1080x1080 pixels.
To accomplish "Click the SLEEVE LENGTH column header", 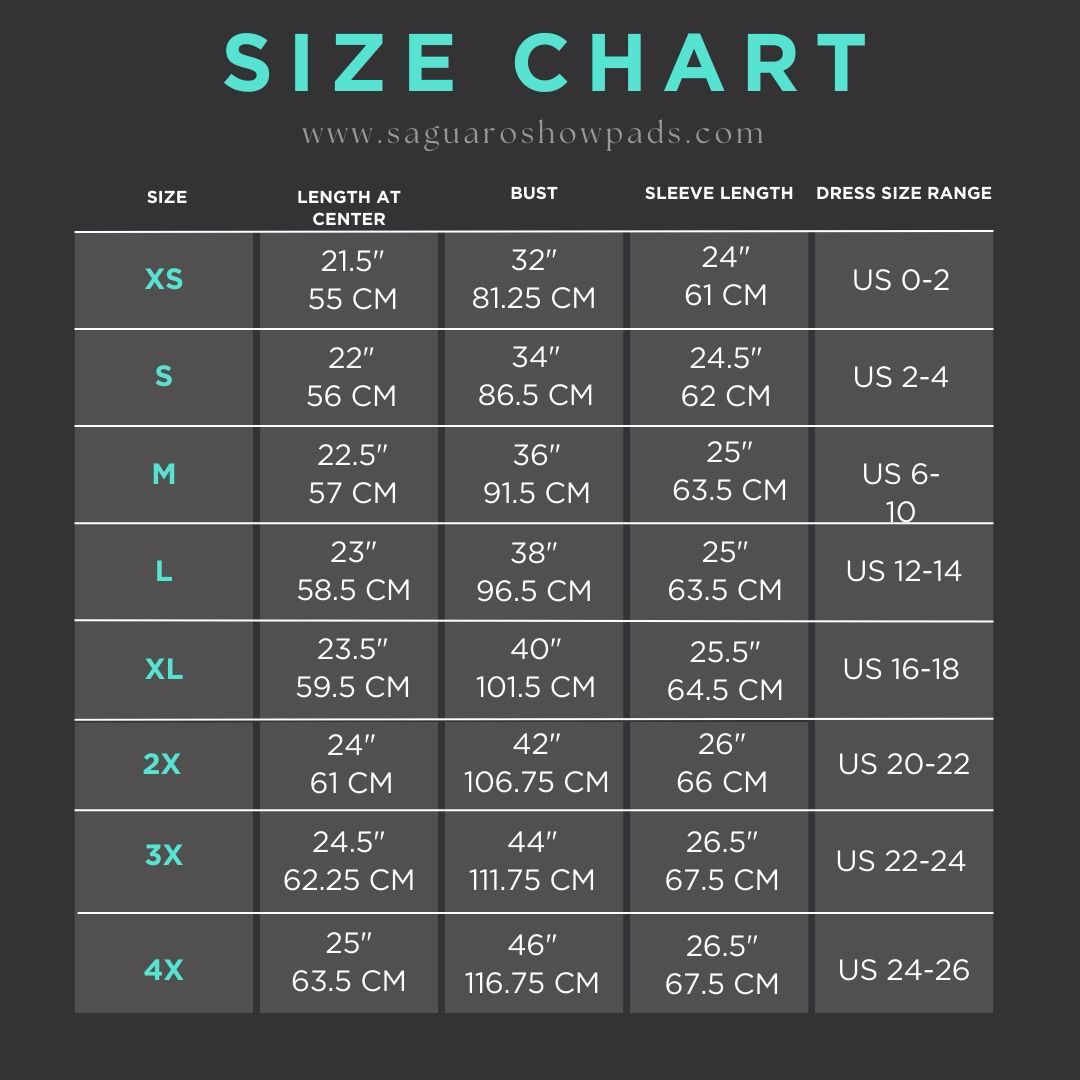I will tap(718, 193).
